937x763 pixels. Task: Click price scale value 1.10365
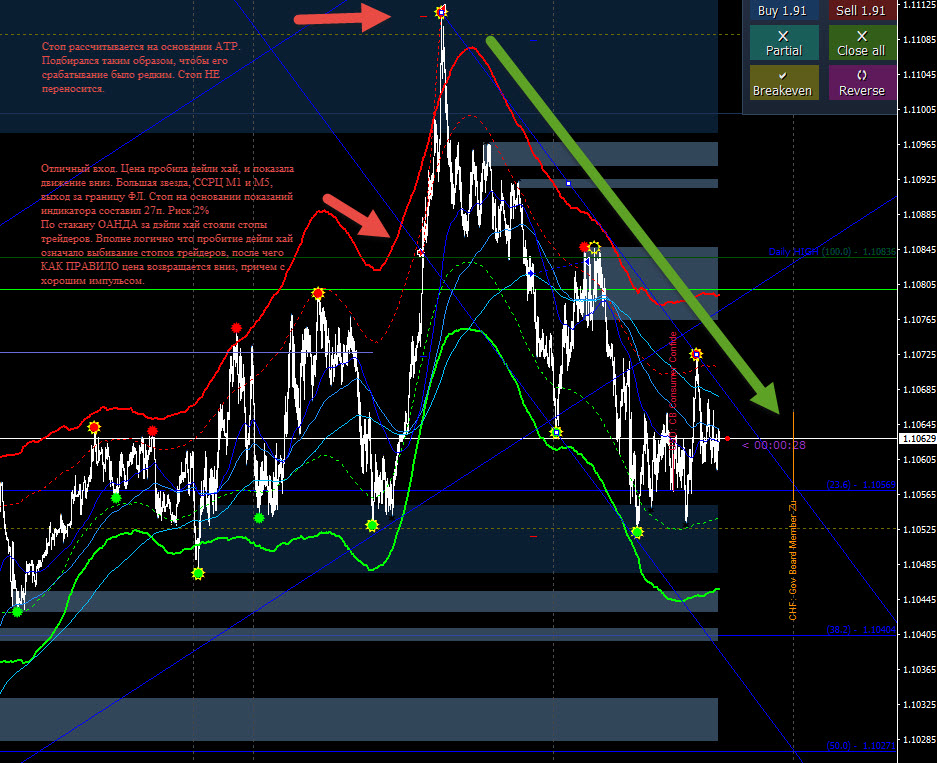click(918, 670)
